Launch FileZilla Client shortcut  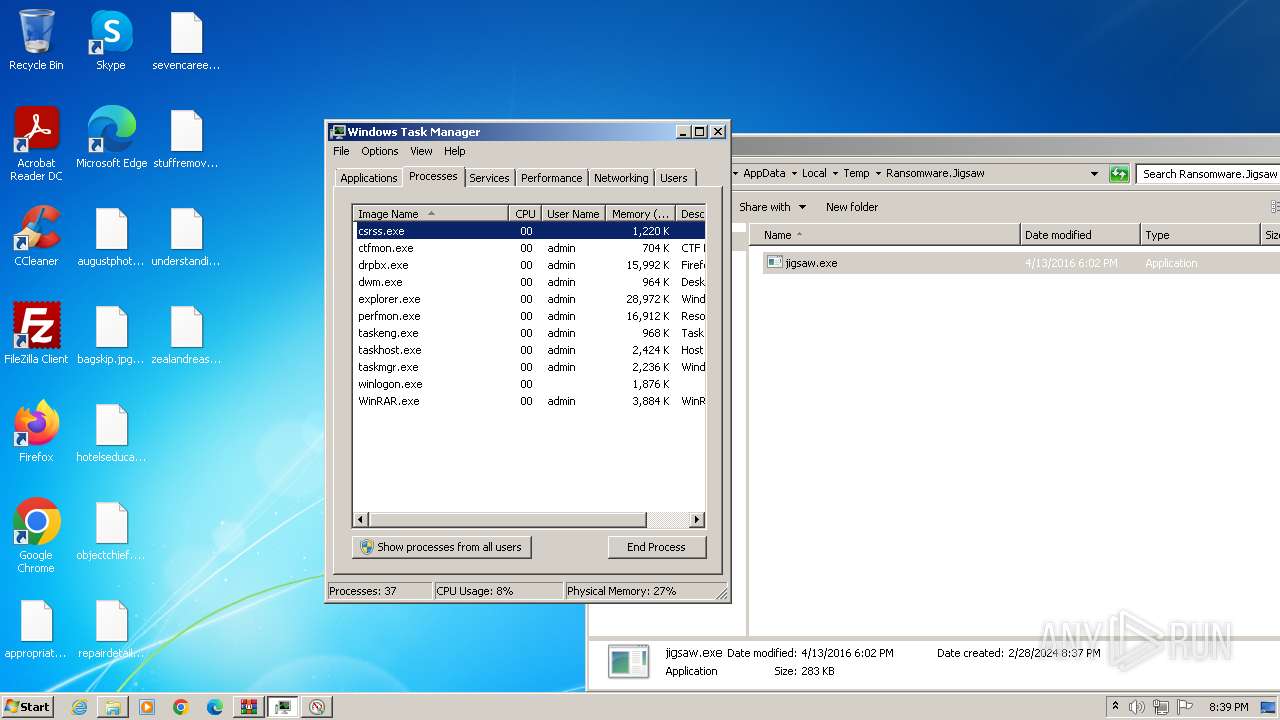click(36, 333)
